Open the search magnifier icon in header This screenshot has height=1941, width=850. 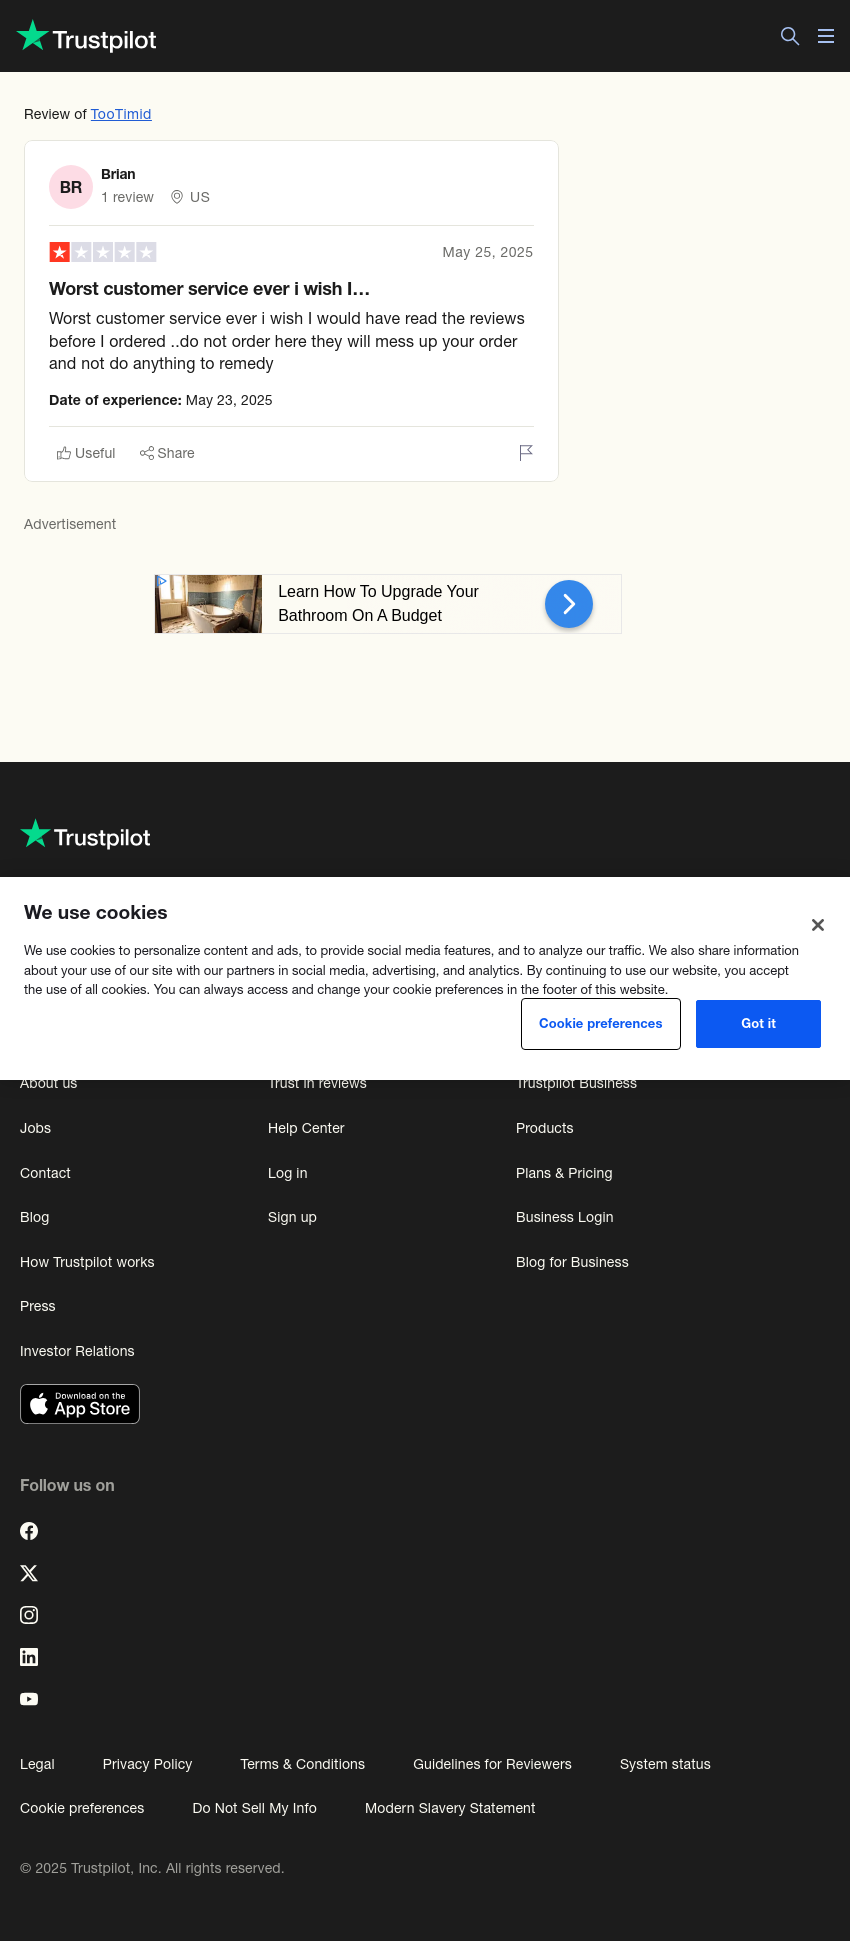pyautogui.click(x=790, y=36)
